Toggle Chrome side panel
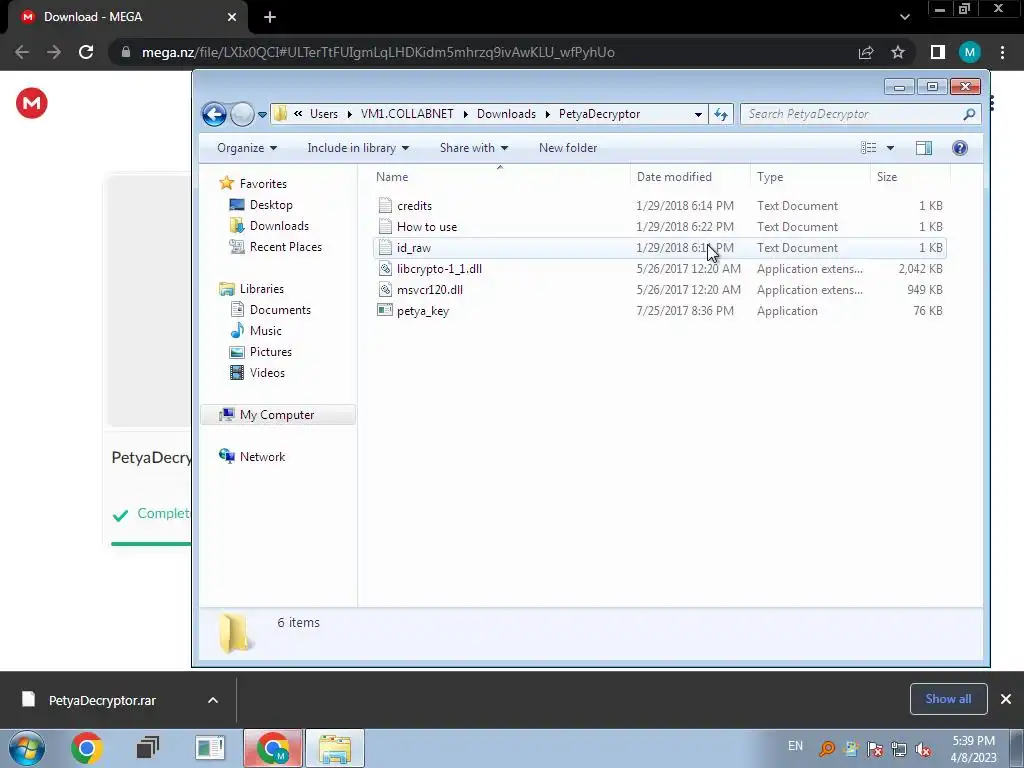This screenshot has width=1024, height=768. click(x=937, y=52)
